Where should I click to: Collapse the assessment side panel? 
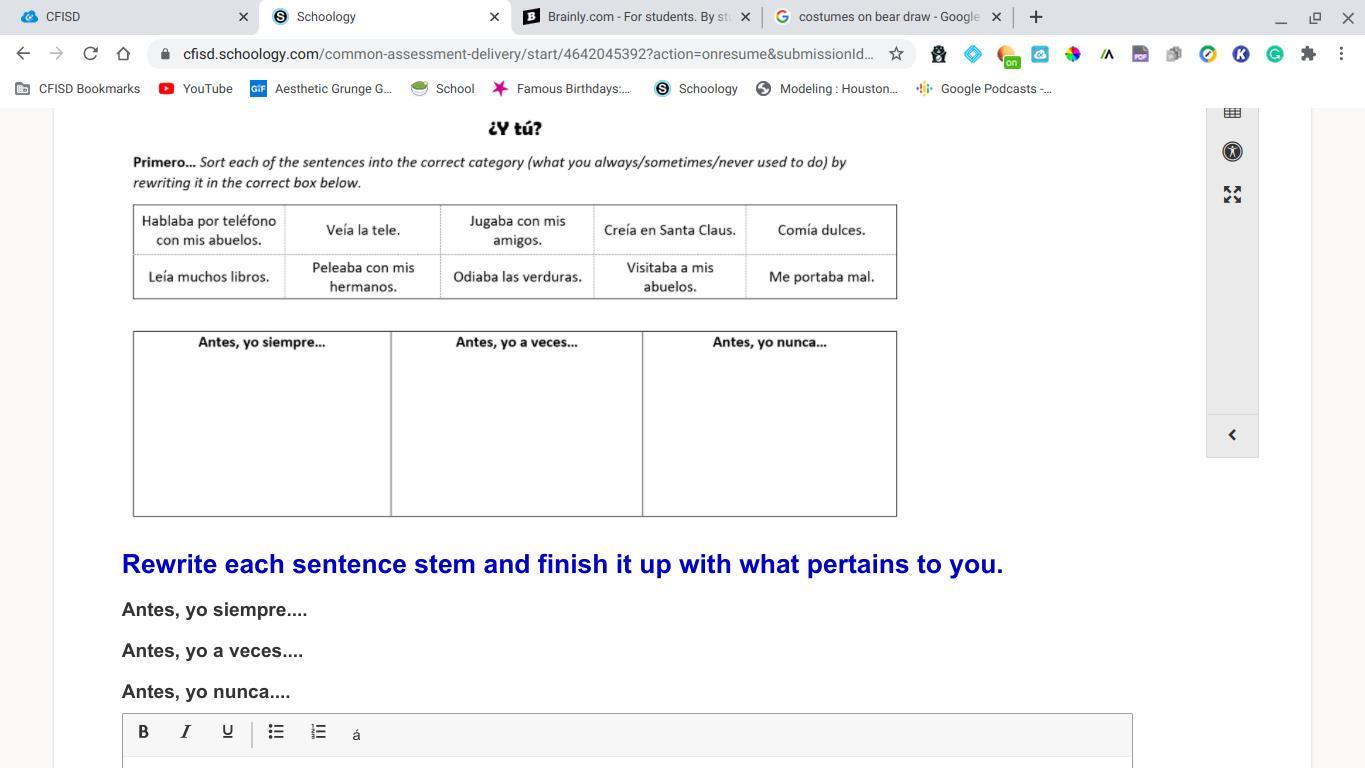tap(1232, 435)
